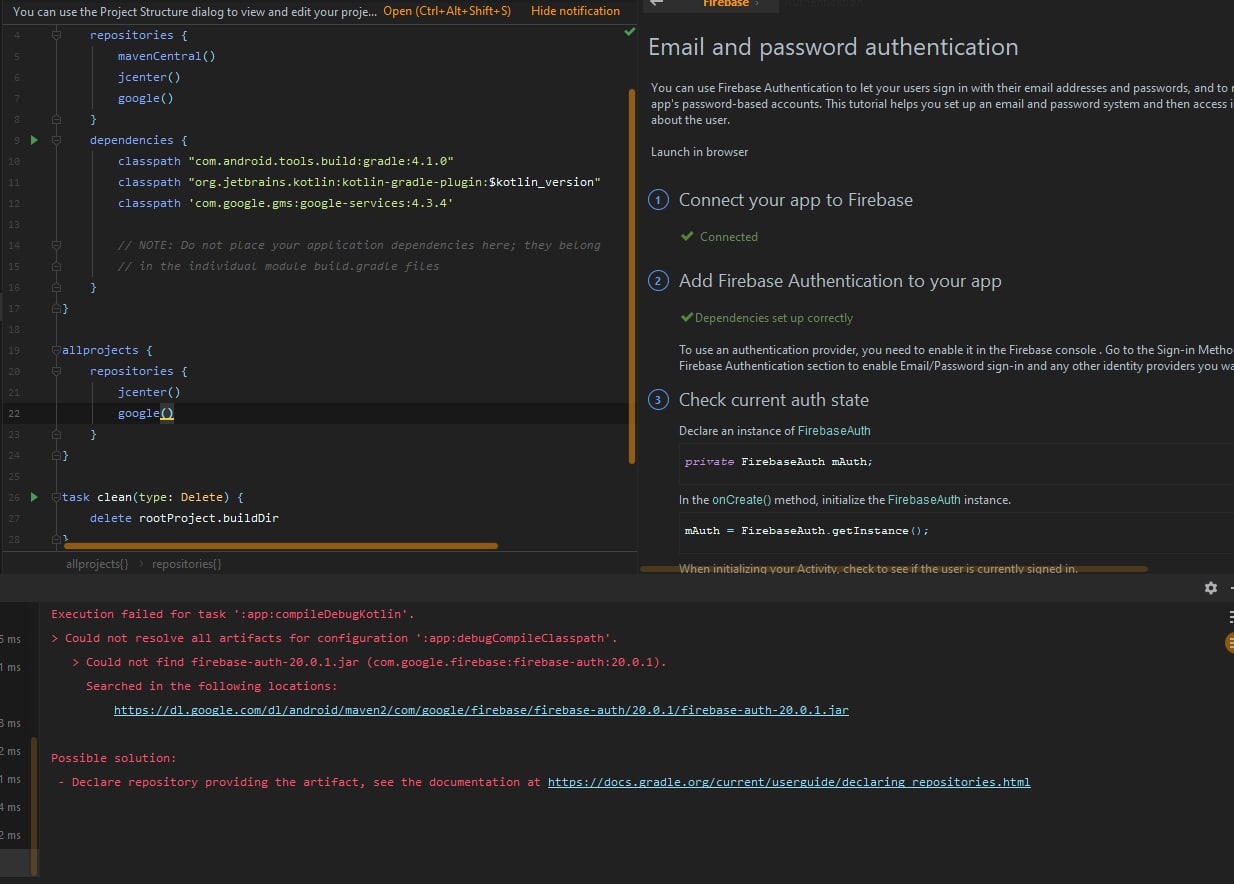Click onCreate() method link
Screen dimensions: 1234x884
click(x=741, y=500)
